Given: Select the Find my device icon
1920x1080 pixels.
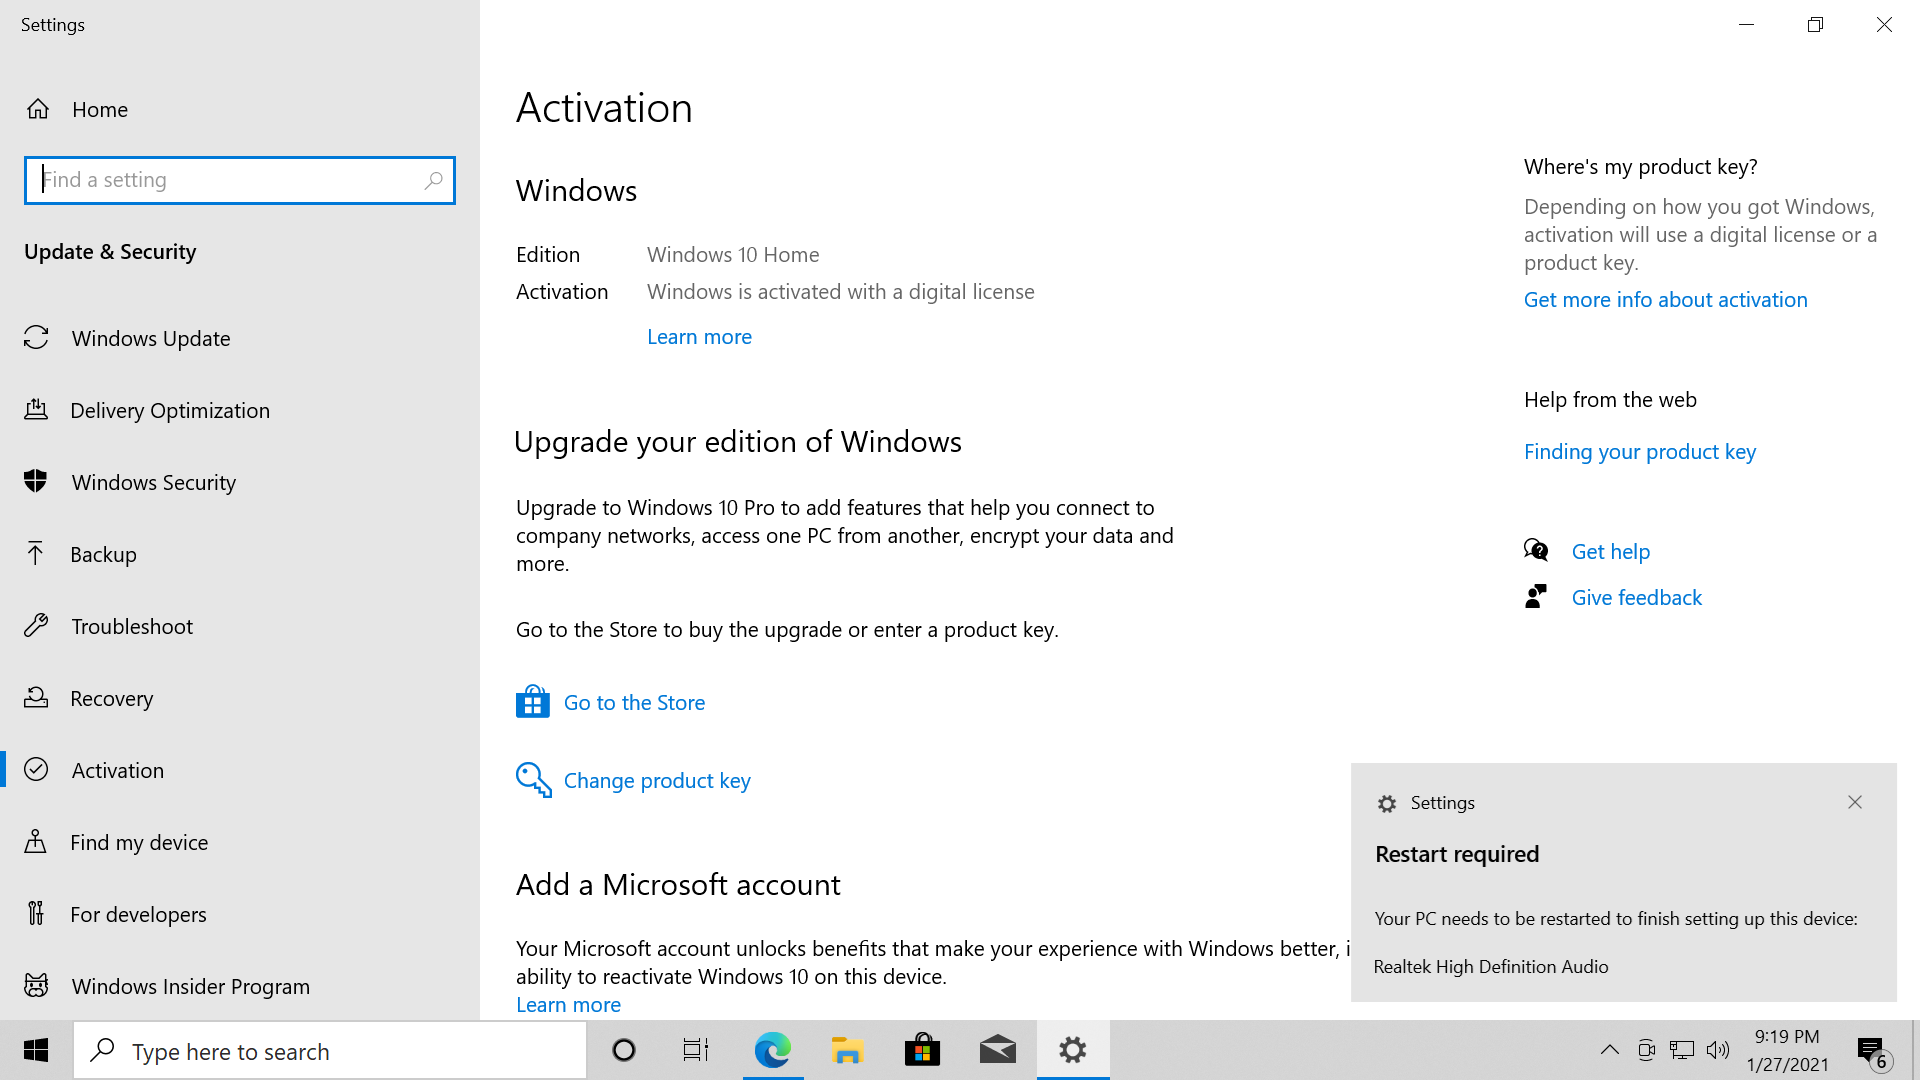Looking at the screenshot, I should click(37, 842).
